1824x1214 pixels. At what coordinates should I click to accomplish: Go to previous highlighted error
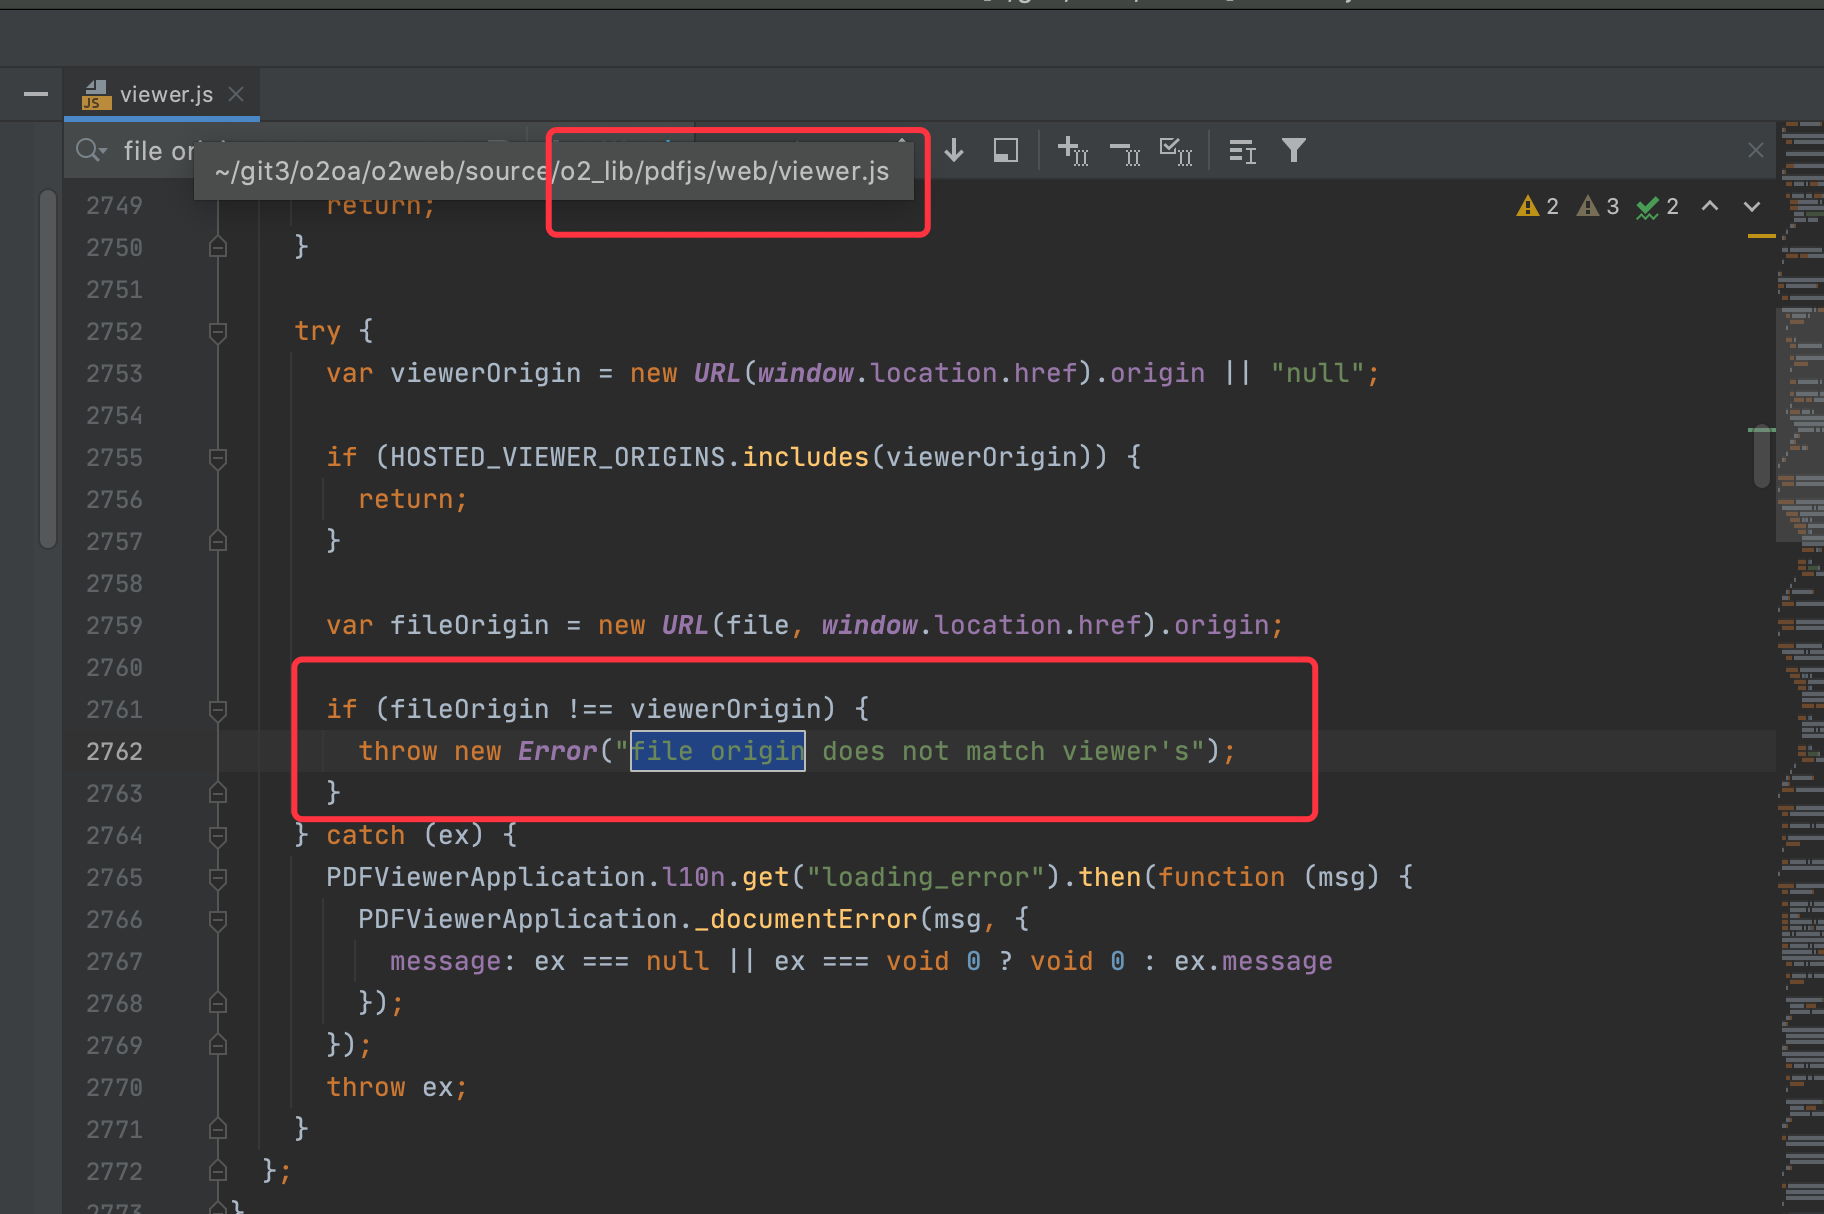1710,206
